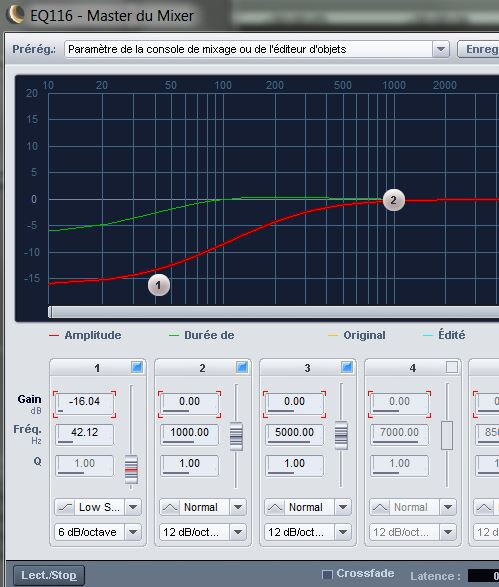Viewport: 499px width, 587px height.
Task: Open band 3 filter type dropdown arrow
Action: (x=343, y=507)
